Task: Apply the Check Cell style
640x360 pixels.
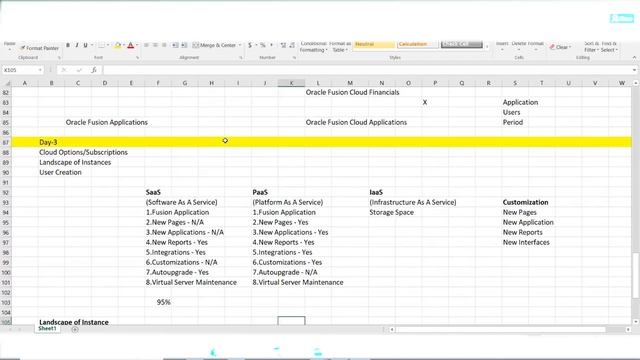Action: point(462,44)
